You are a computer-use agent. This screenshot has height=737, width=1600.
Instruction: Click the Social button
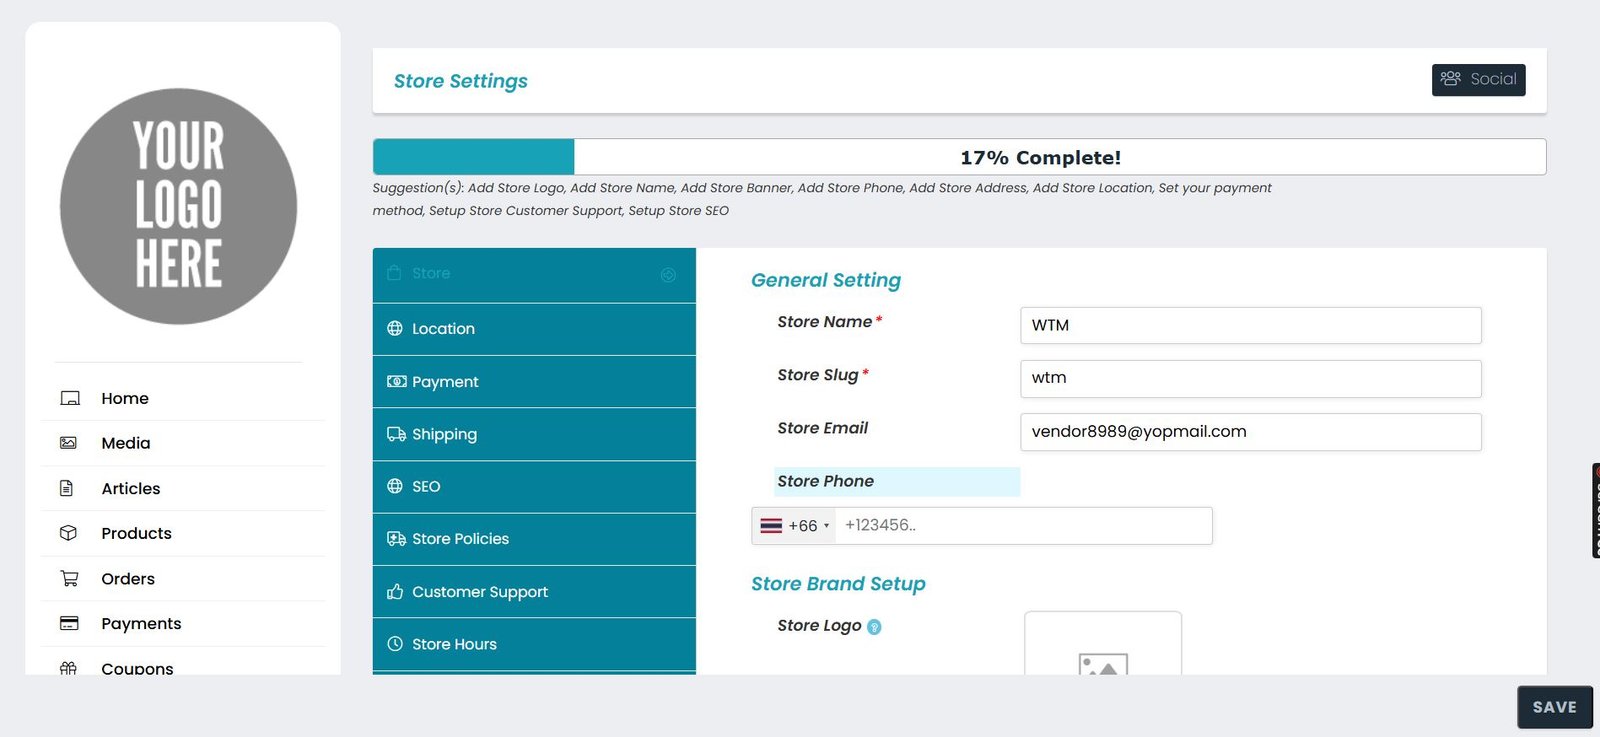click(1478, 79)
